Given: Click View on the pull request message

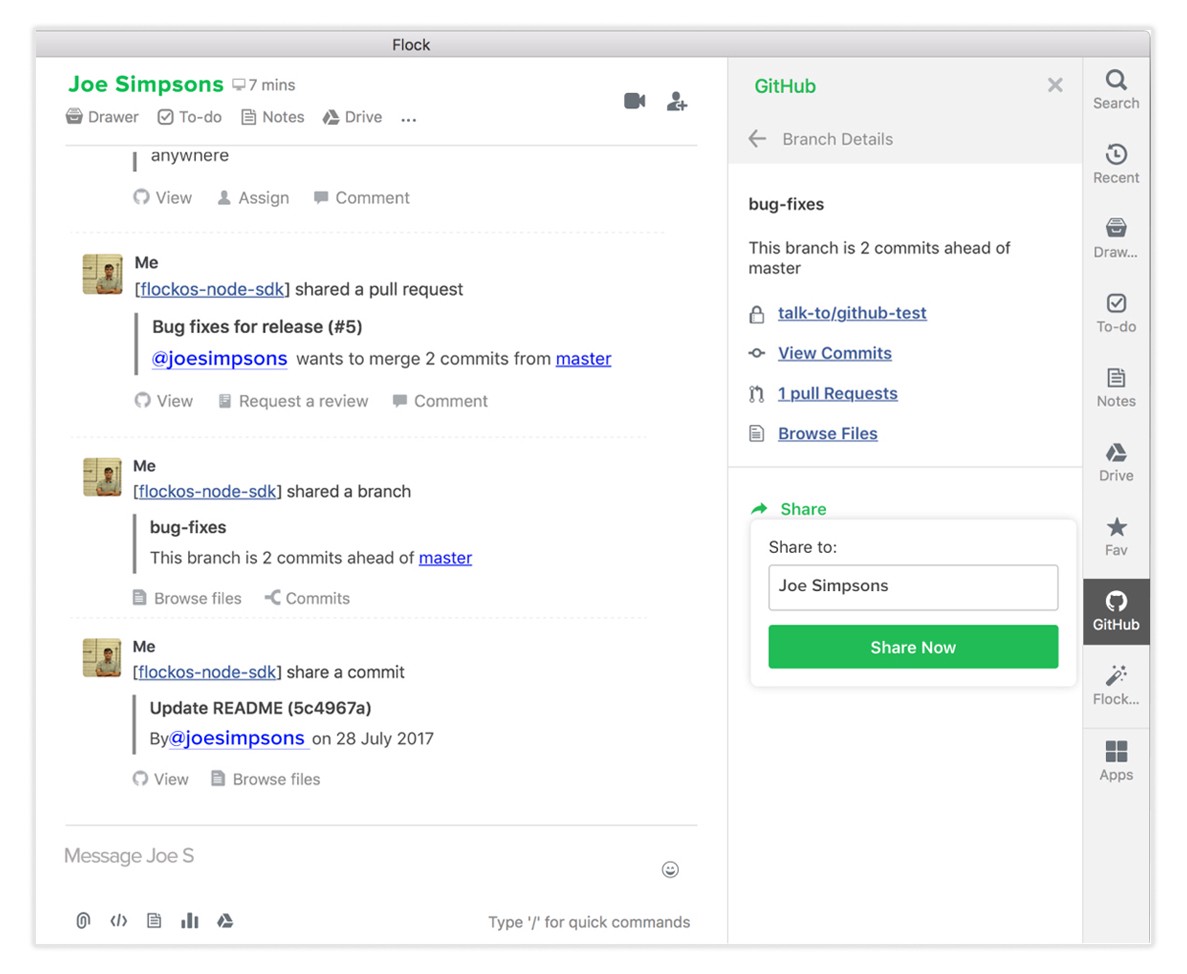Looking at the screenshot, I should point(164,401).
